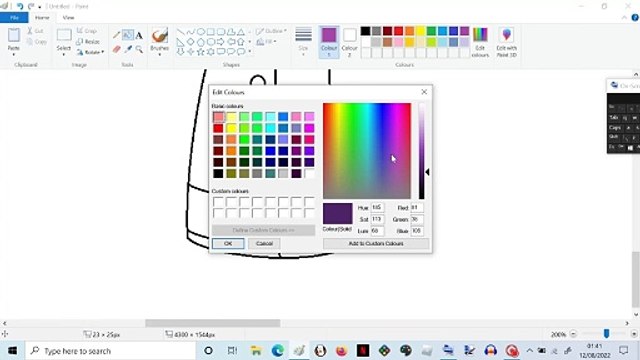640x360 pixels.
Task: Open the shape Outline dropdown
Action: [x=271, y=31]
